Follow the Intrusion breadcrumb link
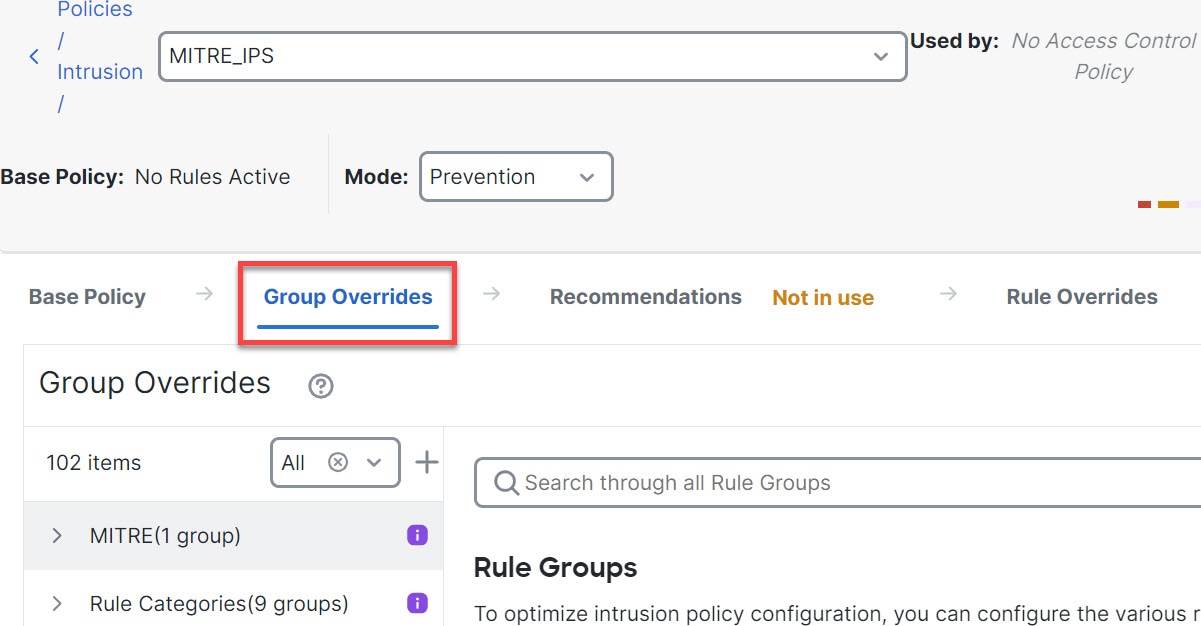 [x=100, y=72]
